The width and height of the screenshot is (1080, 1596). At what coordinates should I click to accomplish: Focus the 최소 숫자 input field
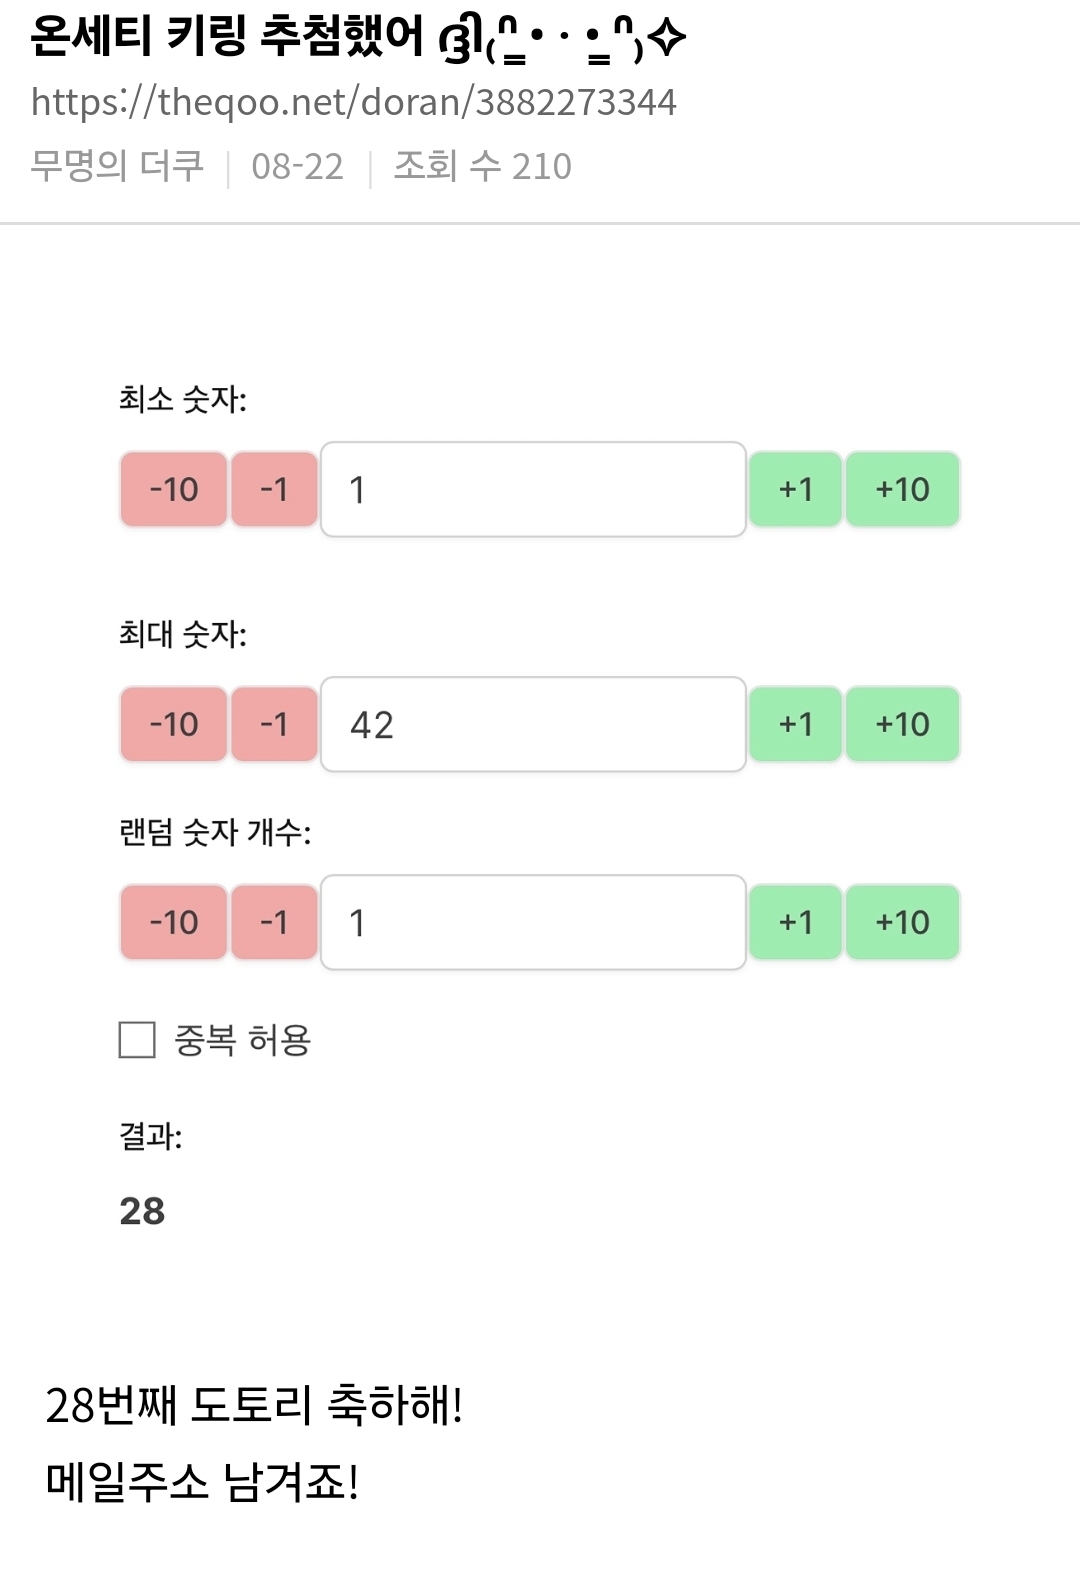pyautogui.click(x=533, y=489)
